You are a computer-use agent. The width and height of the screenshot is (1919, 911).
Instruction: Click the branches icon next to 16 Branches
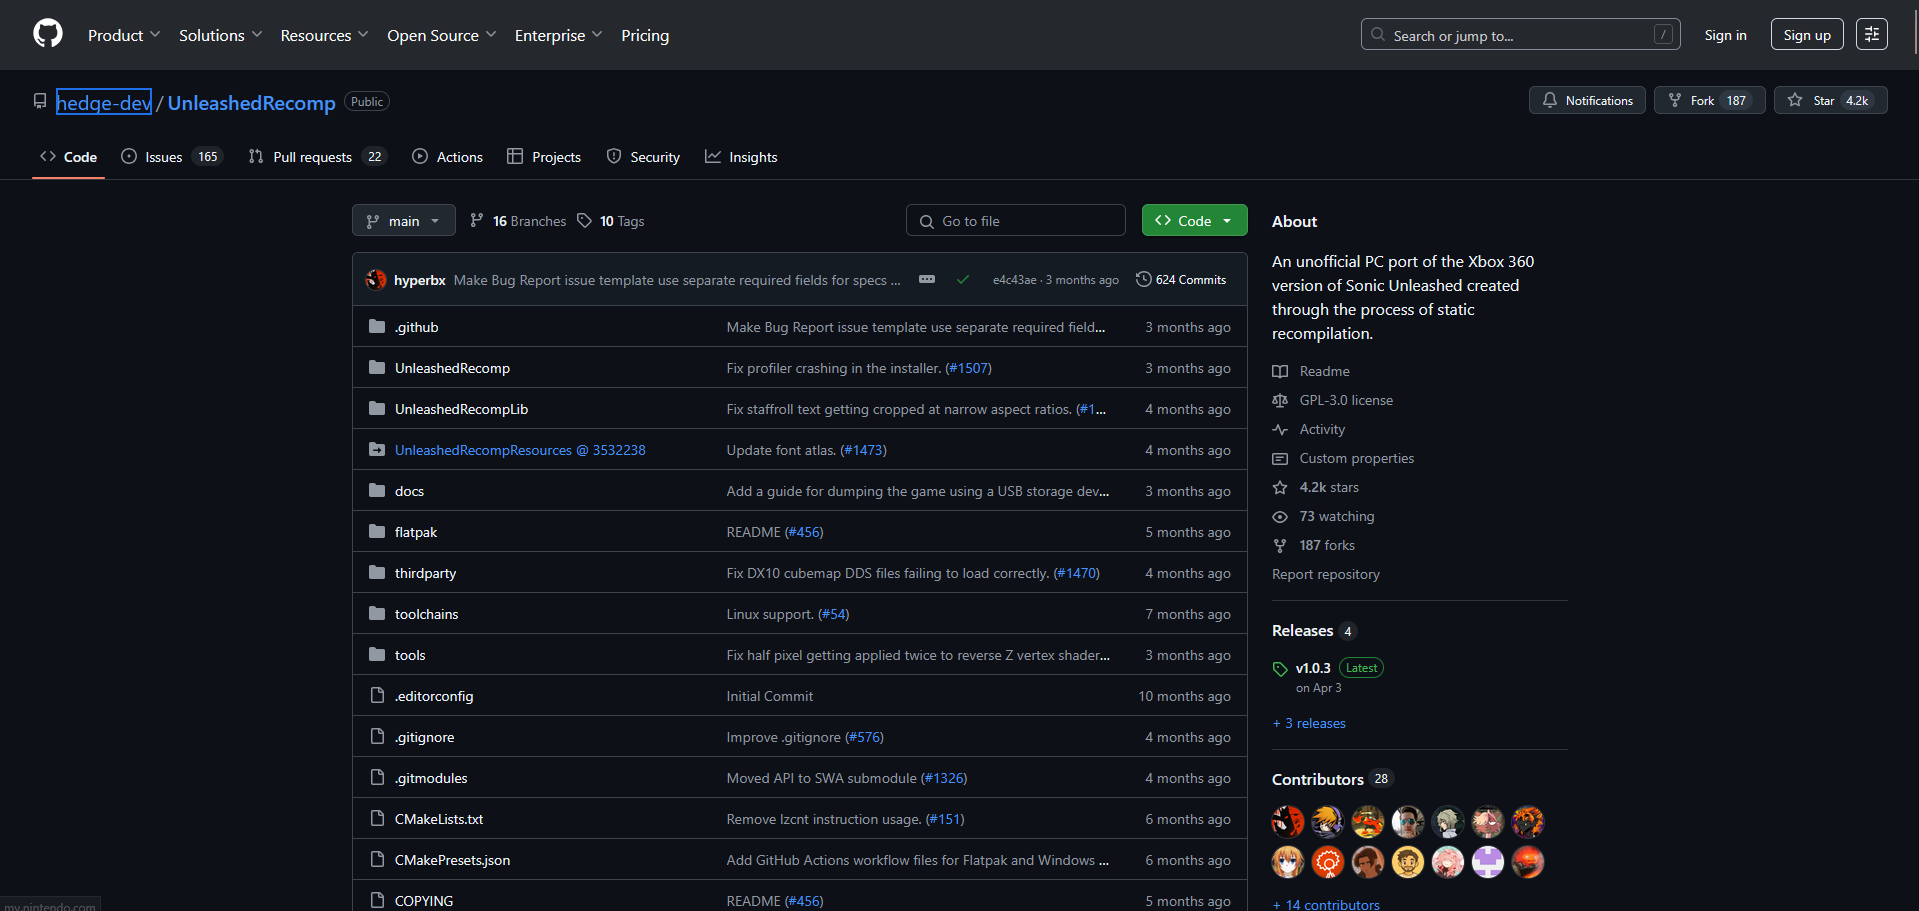click(x=477, y=220)
